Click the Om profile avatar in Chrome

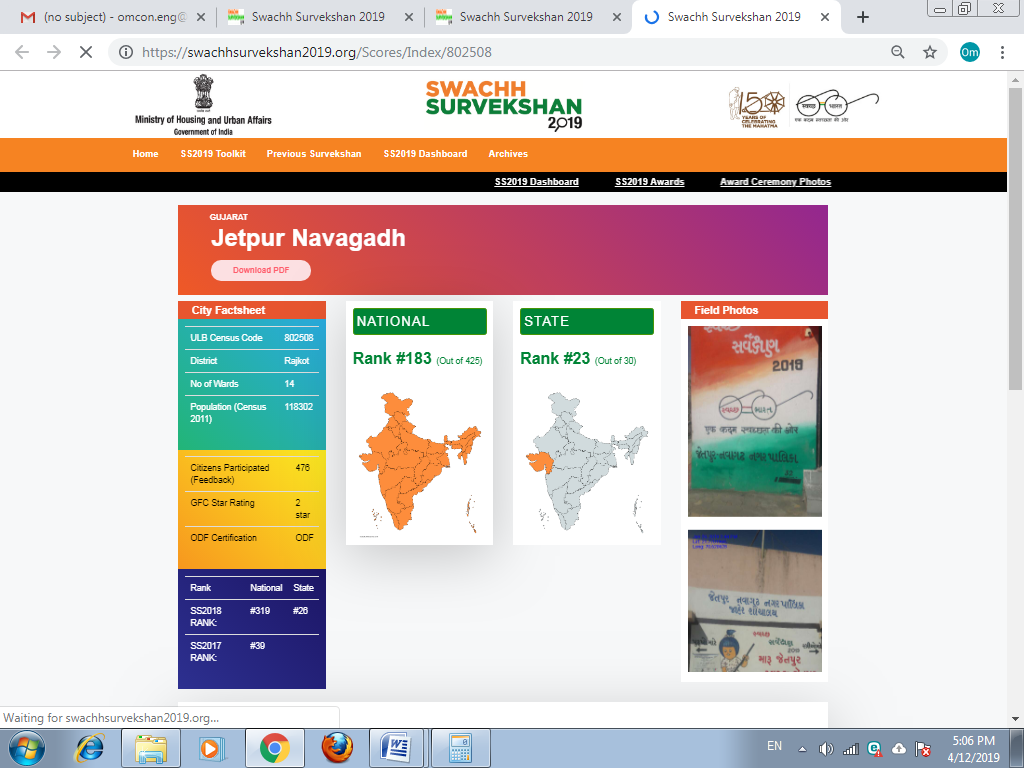pos(968,50)
